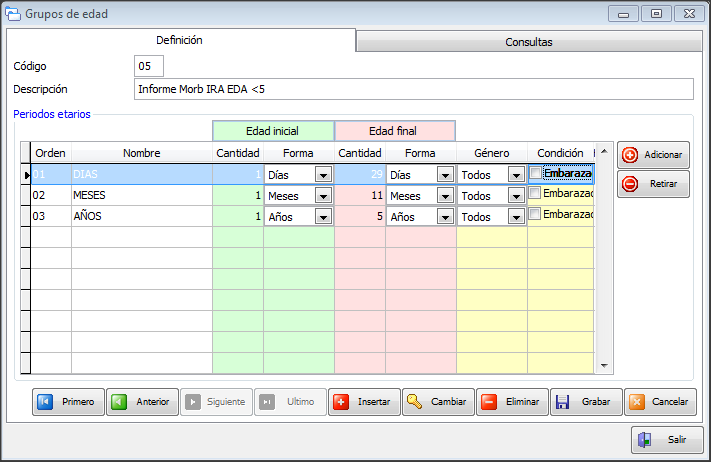
Task: Click the initial Cantidad cell in the AÑOS row
Action: tap(238, 216)
